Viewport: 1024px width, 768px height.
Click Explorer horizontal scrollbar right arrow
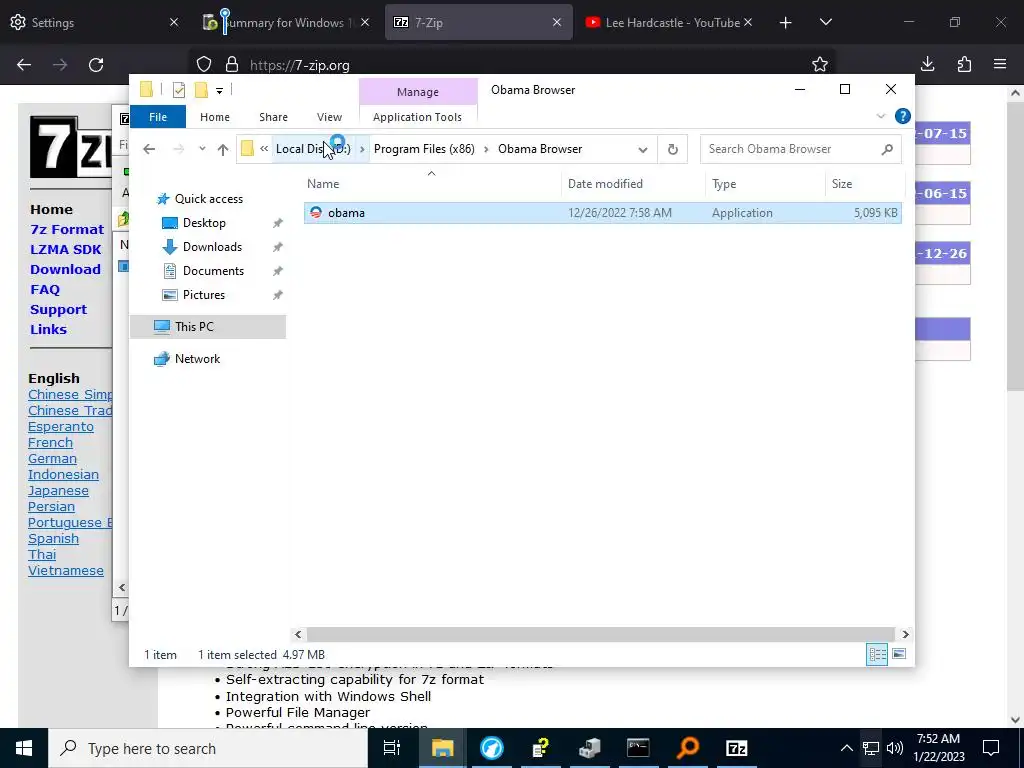[905, 634]
